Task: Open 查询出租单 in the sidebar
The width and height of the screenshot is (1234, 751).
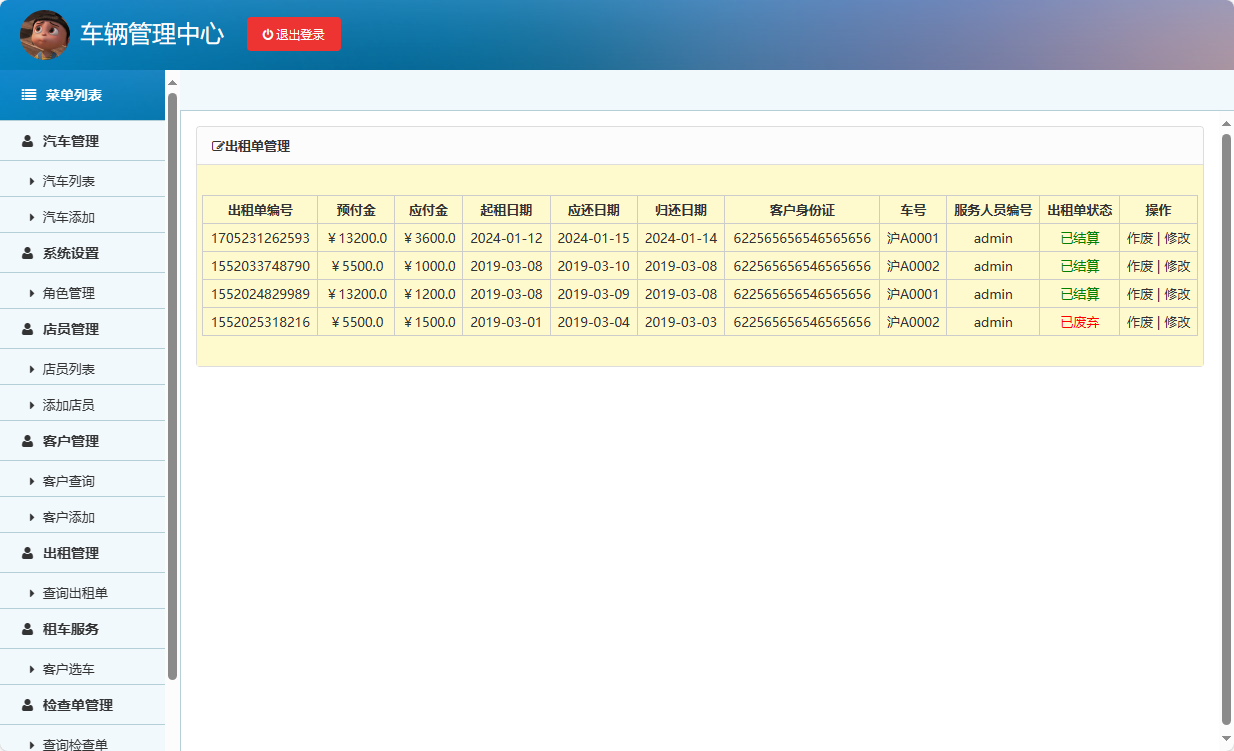Action: (x=75, y=593)
